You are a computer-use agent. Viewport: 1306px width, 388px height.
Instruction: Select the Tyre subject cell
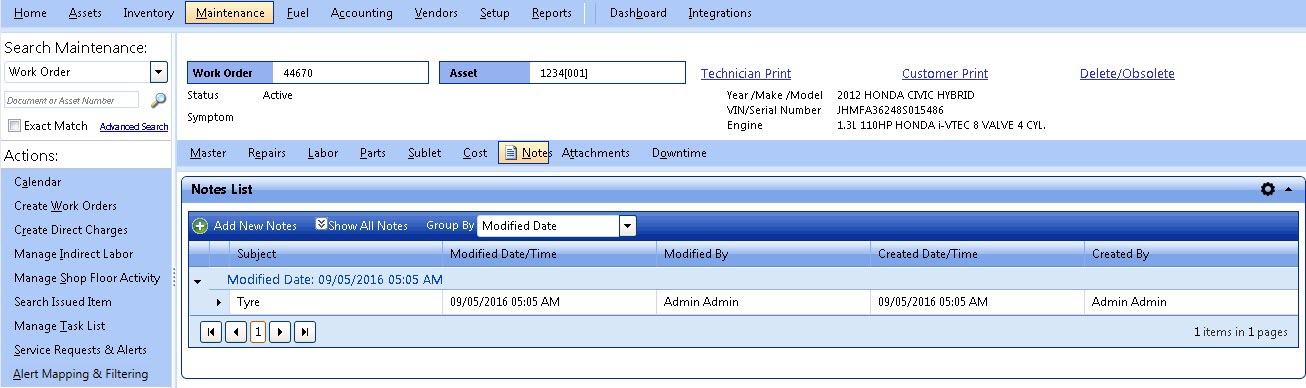tap(336, 302)
